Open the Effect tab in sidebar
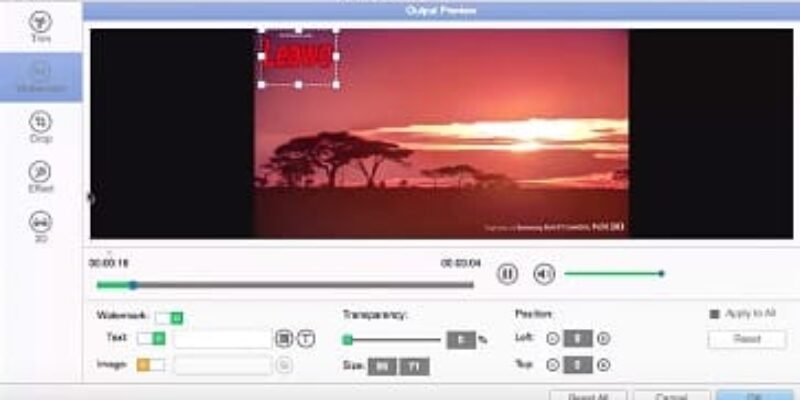The width and height of the screenshot is (800, 400). click(x=40, y=177)
